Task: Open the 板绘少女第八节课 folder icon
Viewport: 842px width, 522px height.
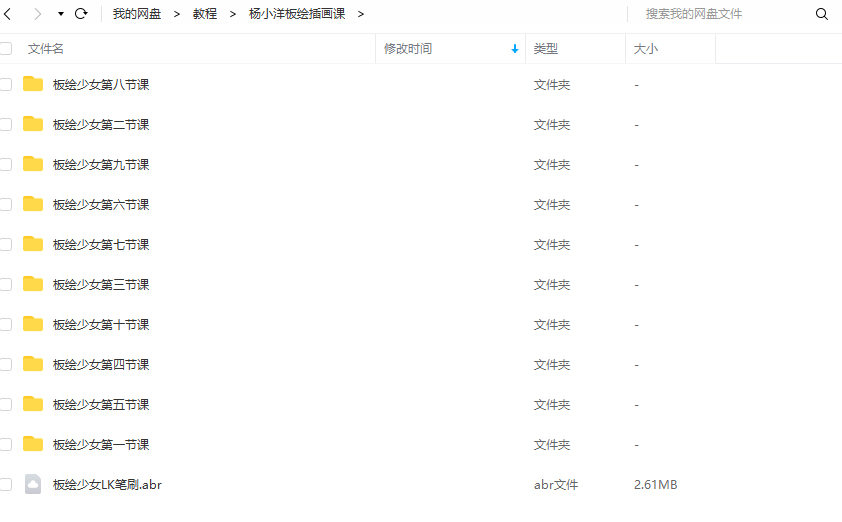Action: [33, 84]
